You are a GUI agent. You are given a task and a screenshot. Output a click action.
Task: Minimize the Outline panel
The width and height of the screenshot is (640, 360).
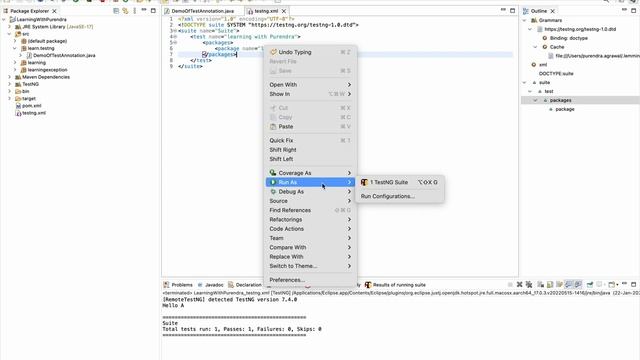coord(624,10)
